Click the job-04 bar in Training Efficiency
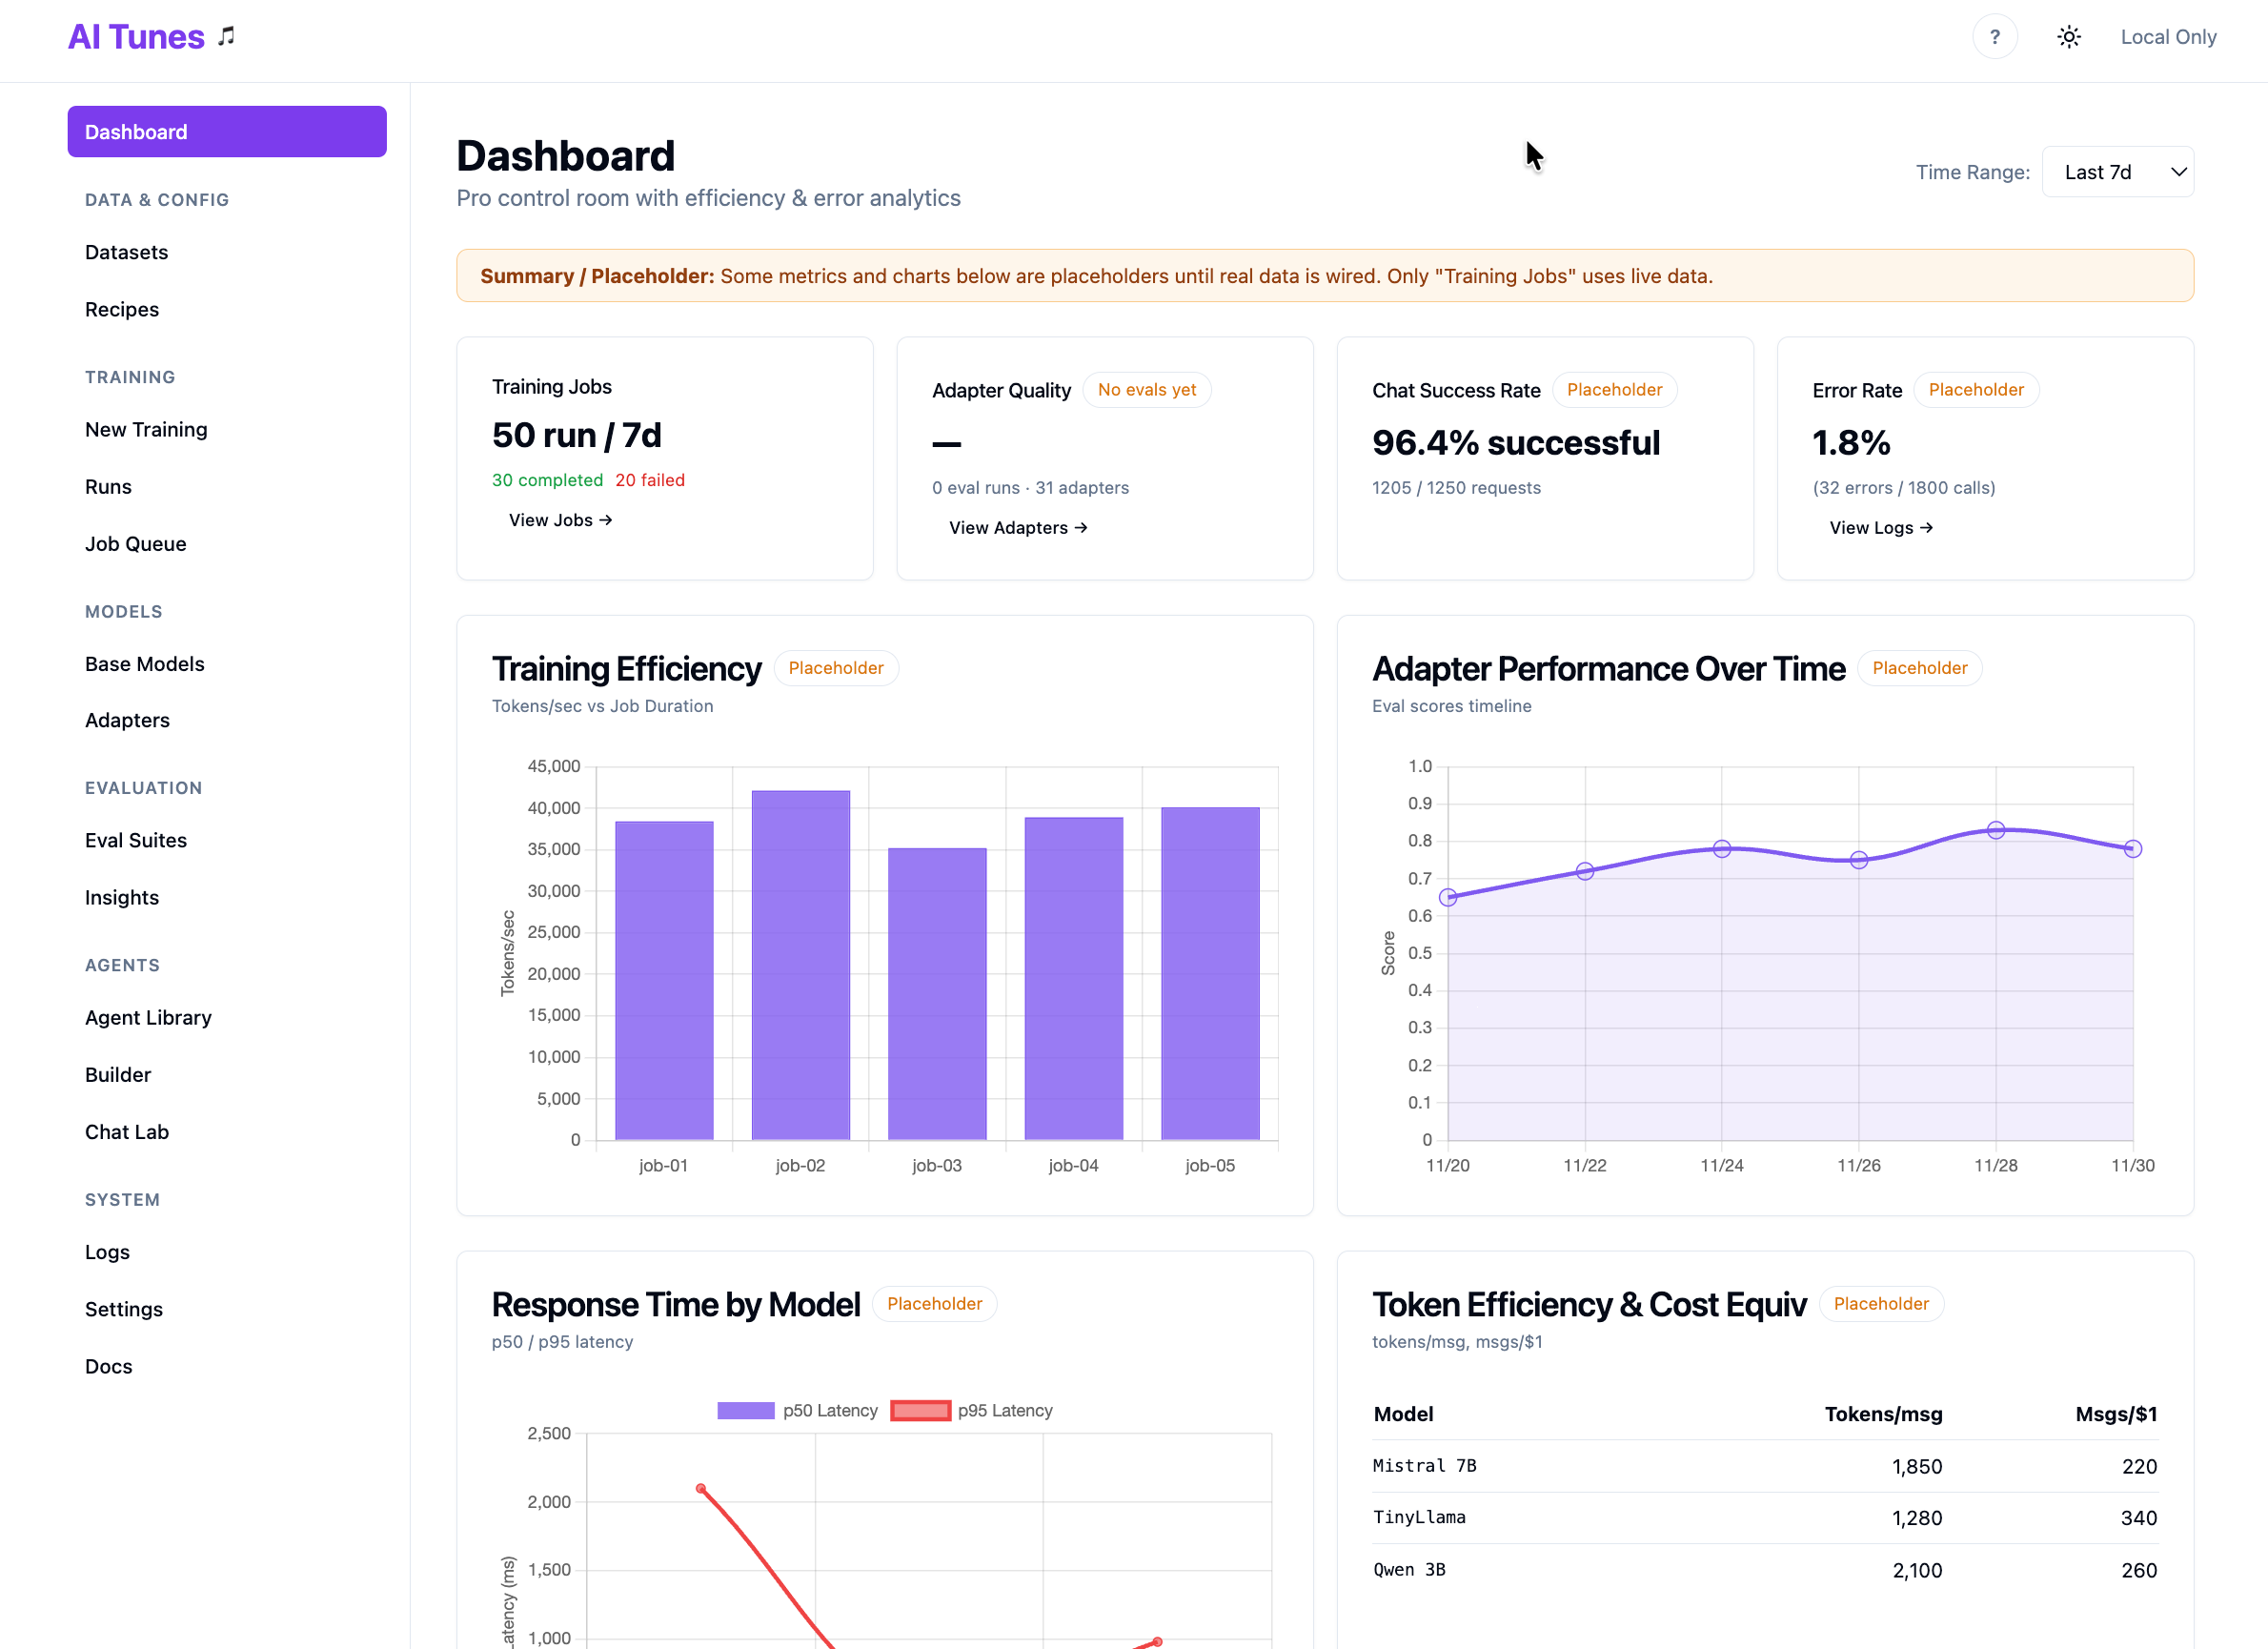2268x1649 pixels. coord(1074,979)
